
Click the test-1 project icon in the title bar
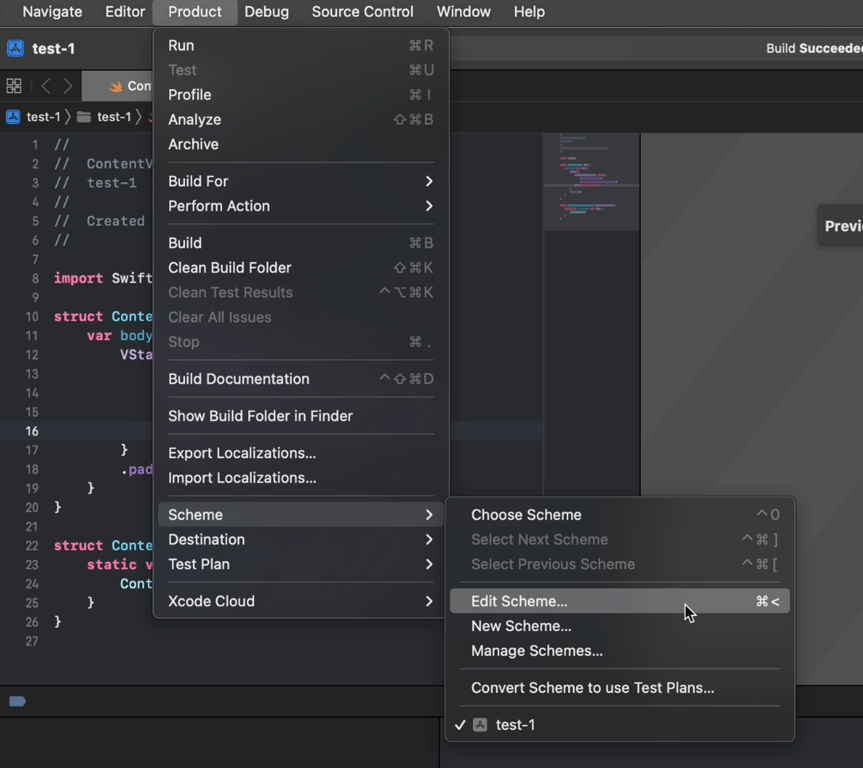(14, 47)
